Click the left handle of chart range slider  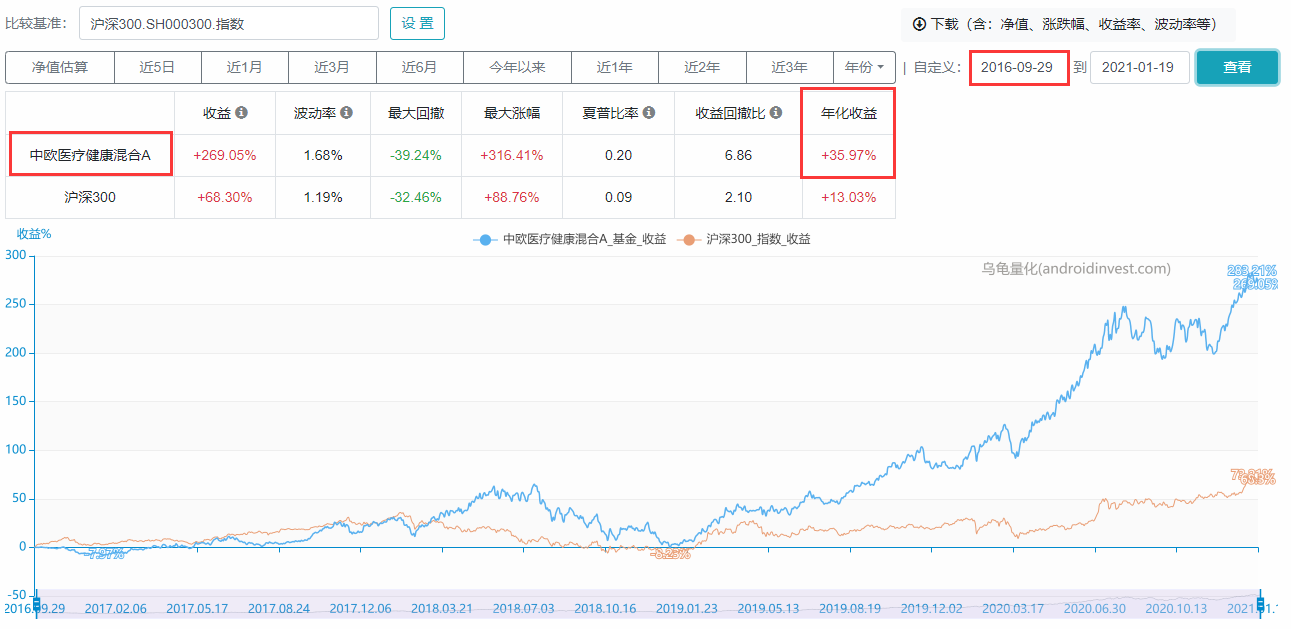point(36,604)
